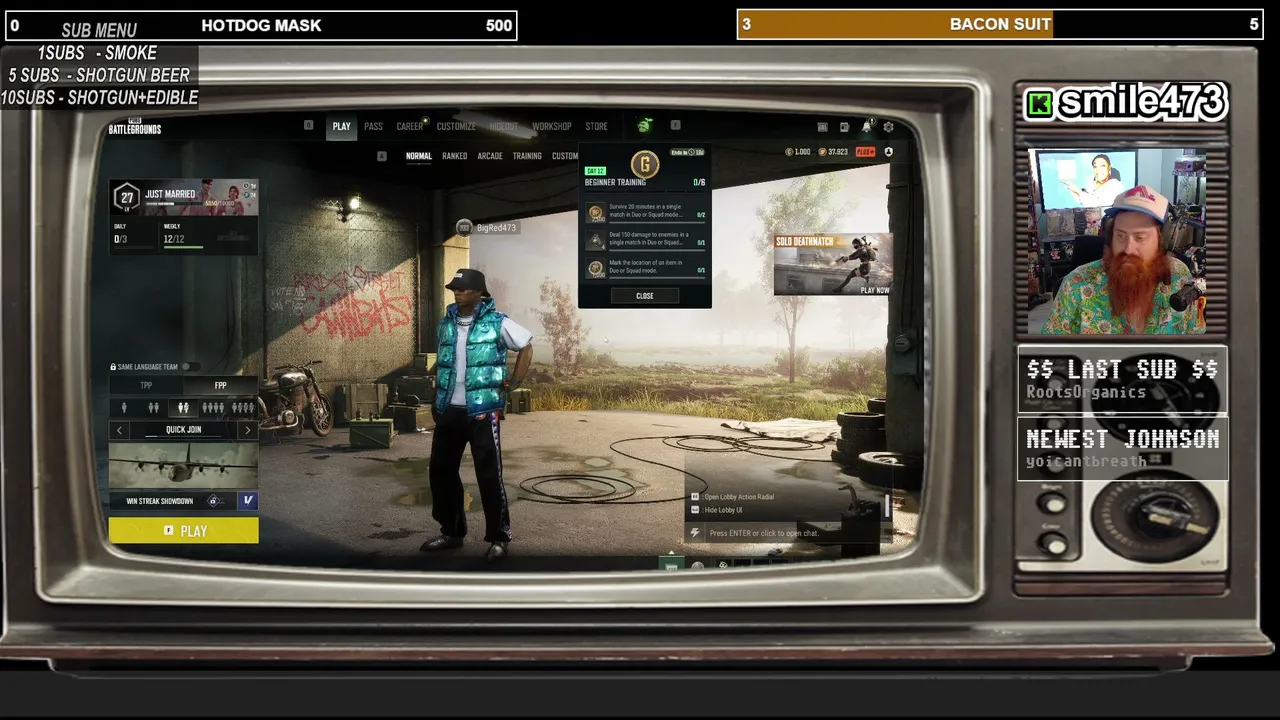Click the PUBG Battlegrounds logo

pyautogui.click(x=135, y=127)
